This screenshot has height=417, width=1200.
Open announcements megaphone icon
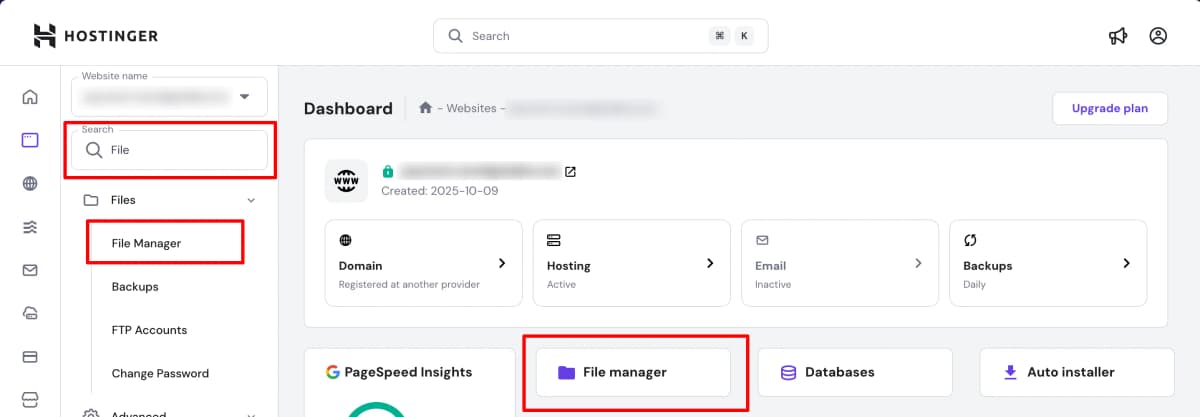click(1118, 36)
